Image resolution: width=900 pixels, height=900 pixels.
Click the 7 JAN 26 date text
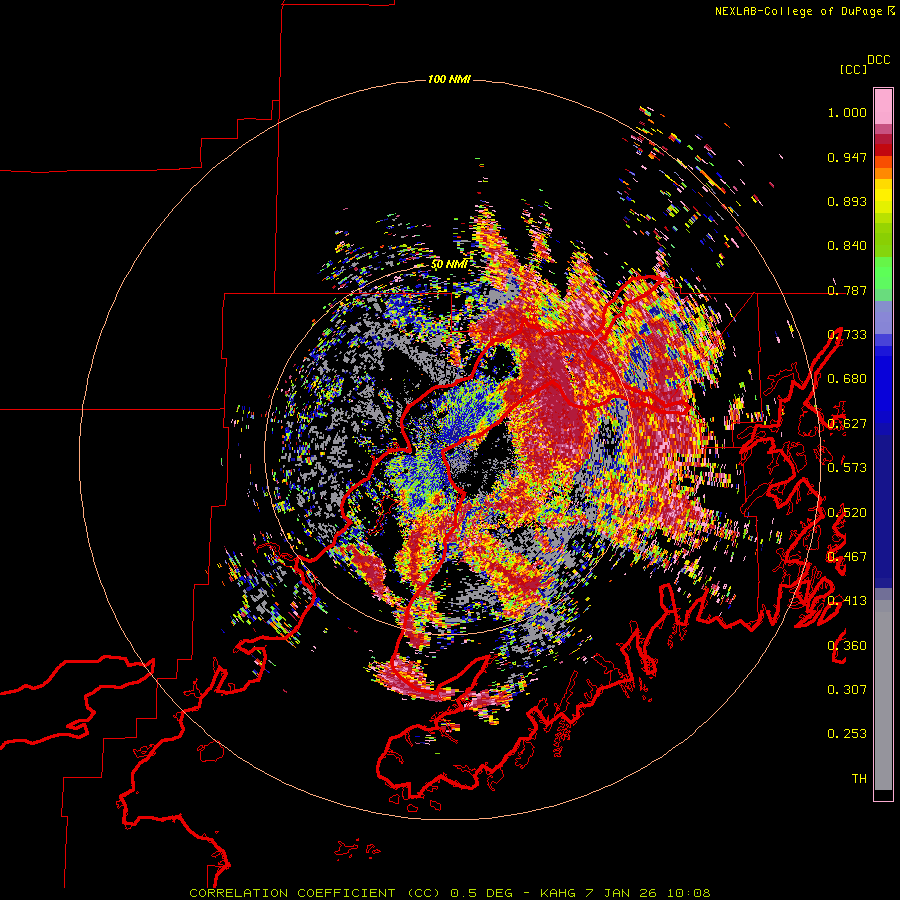622,893
